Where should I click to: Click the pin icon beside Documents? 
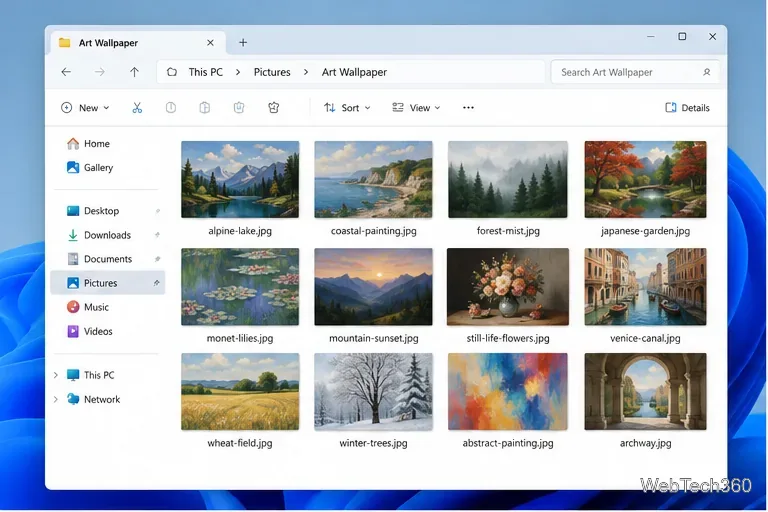point(157,259)
